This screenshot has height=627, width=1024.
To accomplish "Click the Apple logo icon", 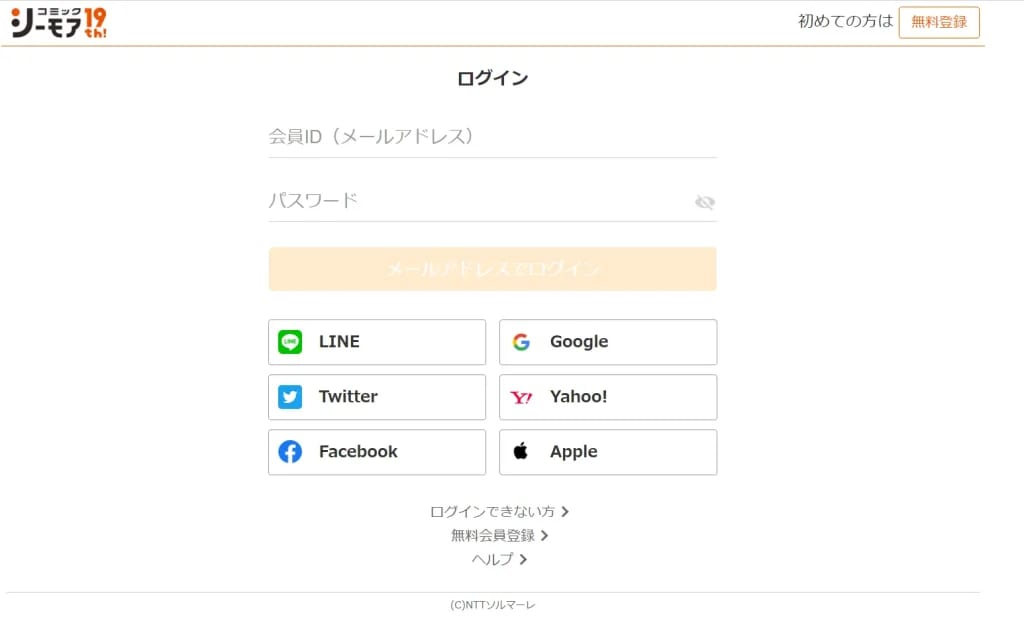I will [521, 452].
